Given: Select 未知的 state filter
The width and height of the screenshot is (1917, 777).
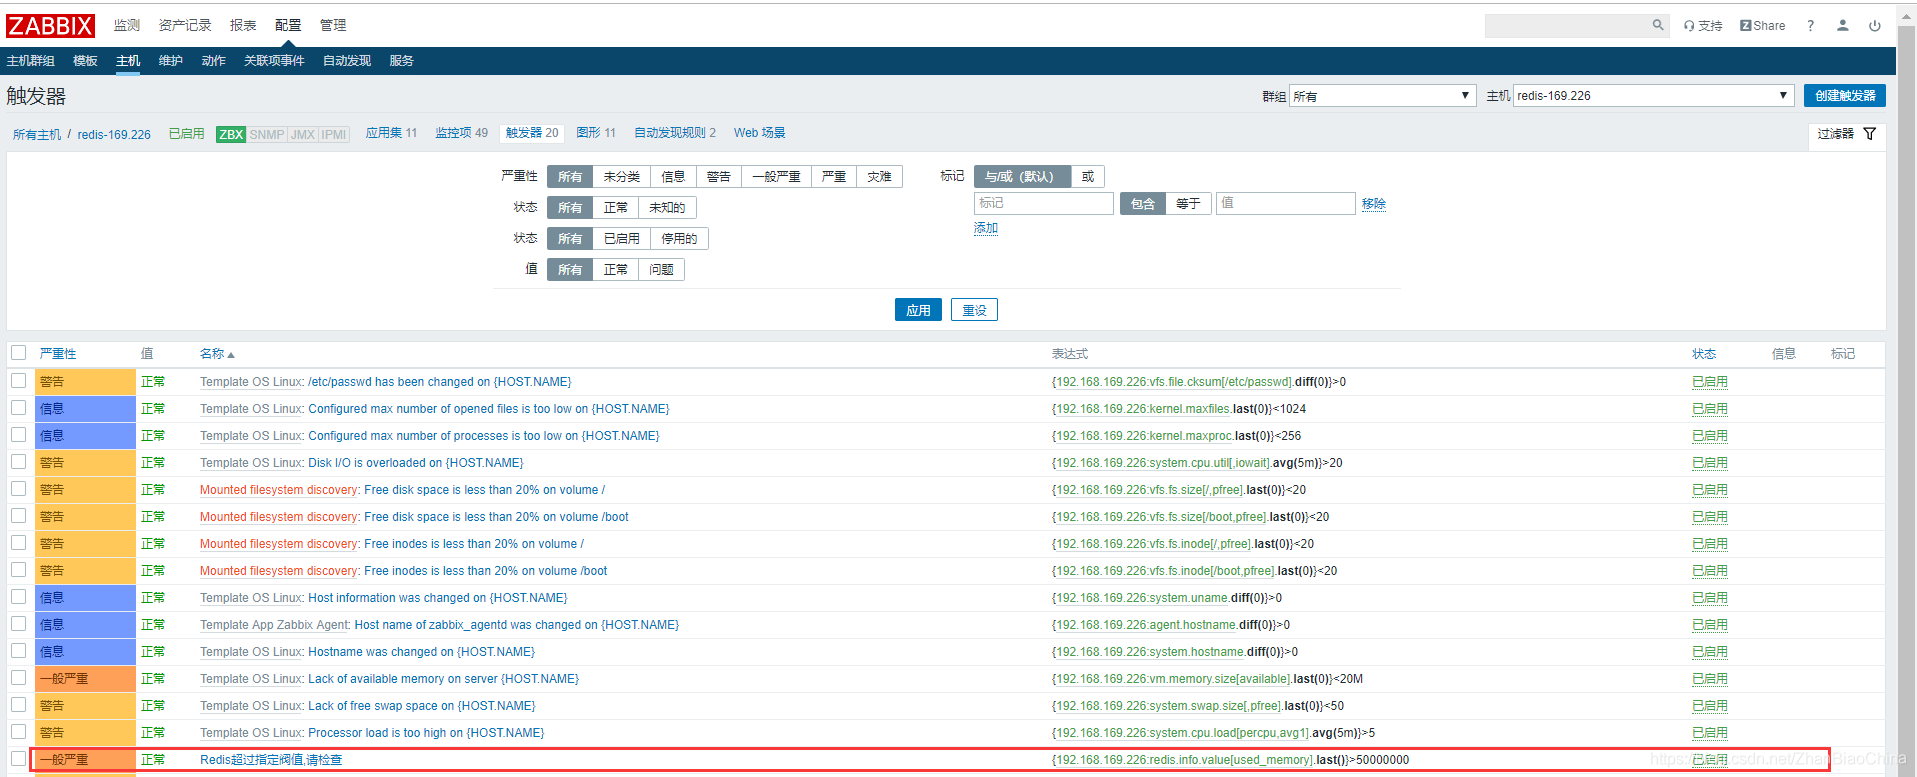Looking at the screenshot, I should (x=667, y=208).
